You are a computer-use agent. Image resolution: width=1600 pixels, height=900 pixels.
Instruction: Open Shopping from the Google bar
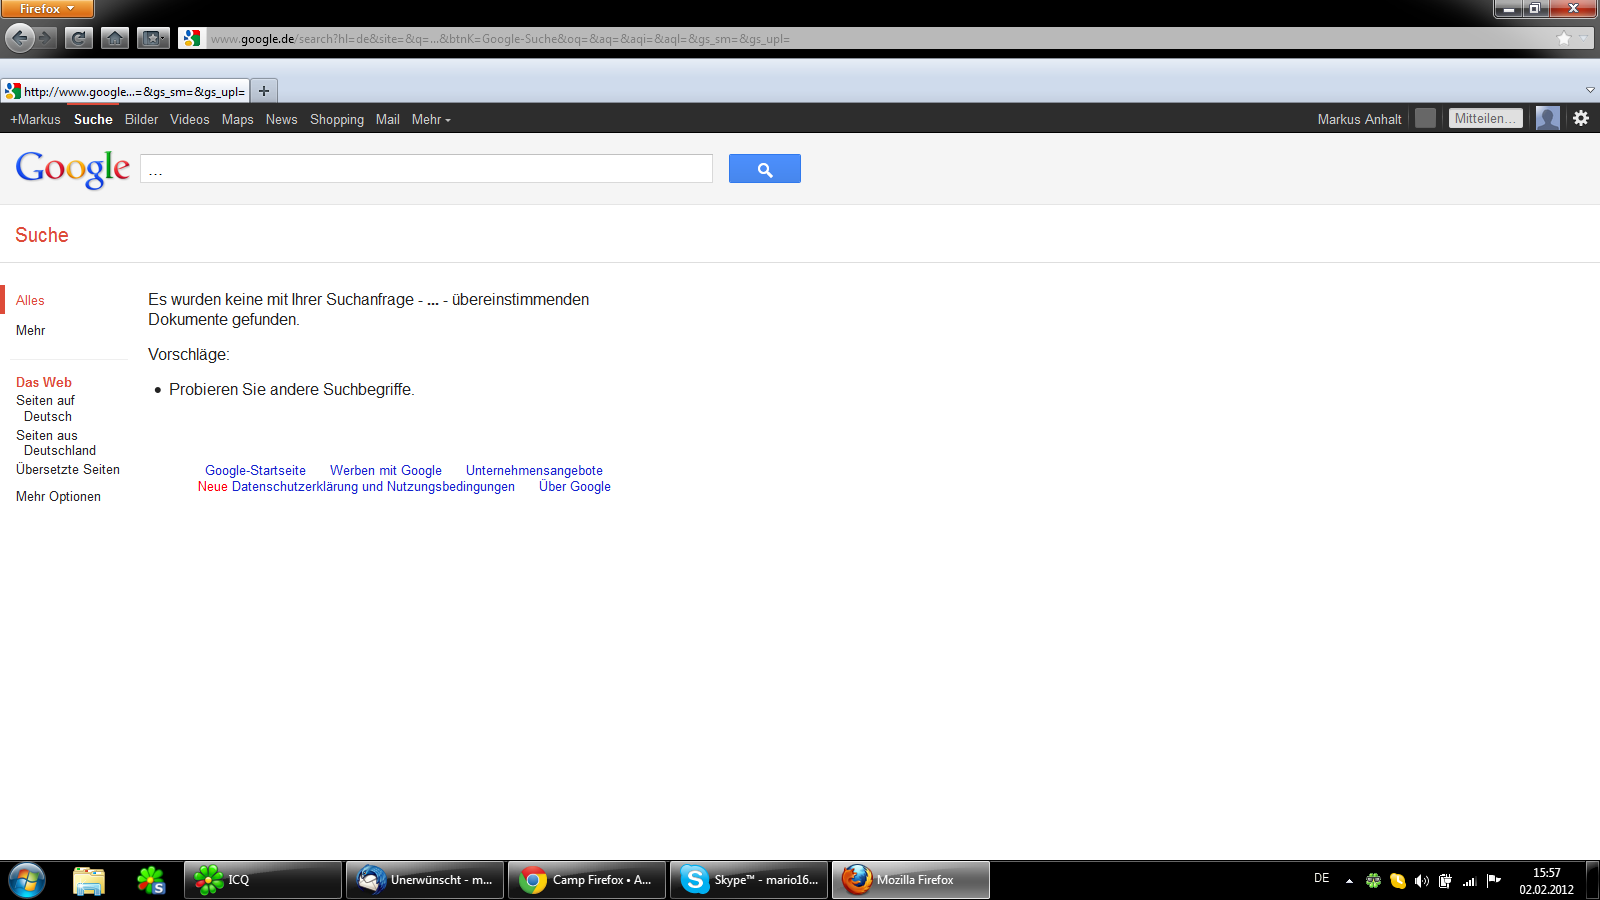click(337, 119)
